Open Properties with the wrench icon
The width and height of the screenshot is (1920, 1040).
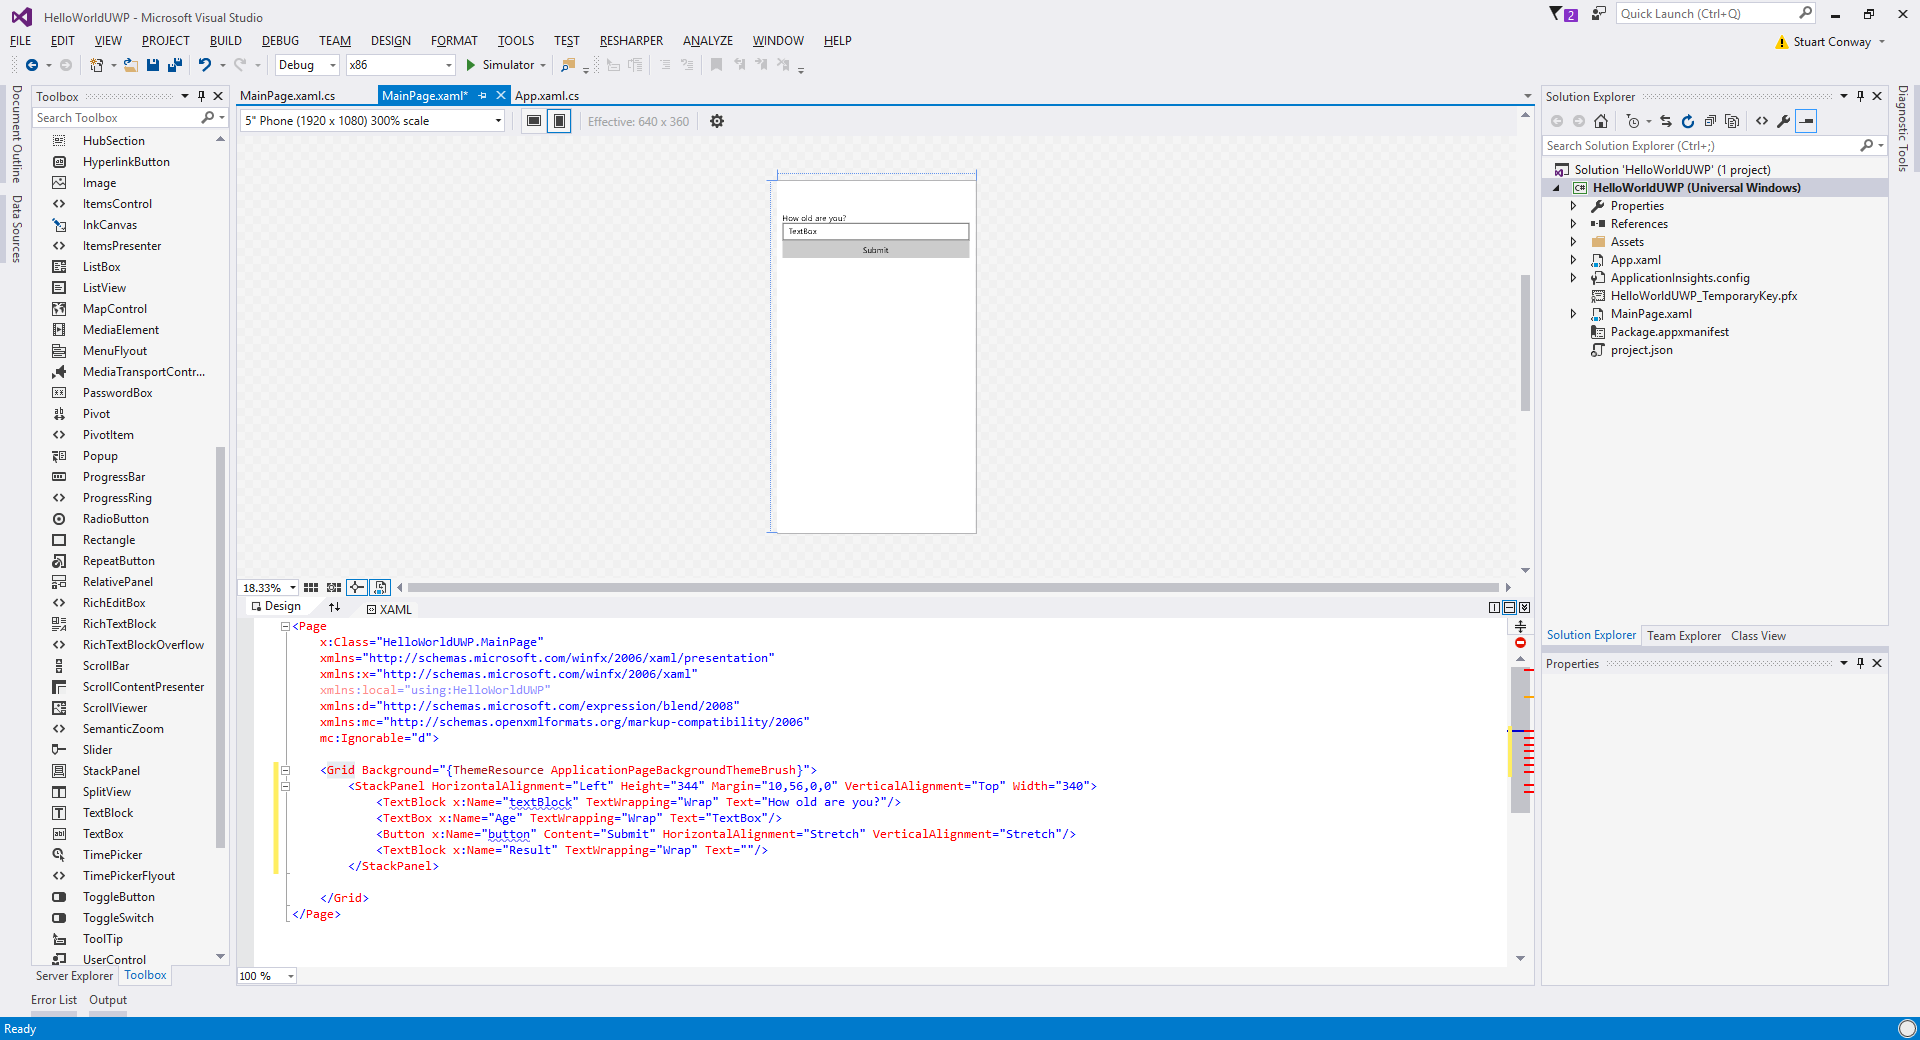point(1783,121)
